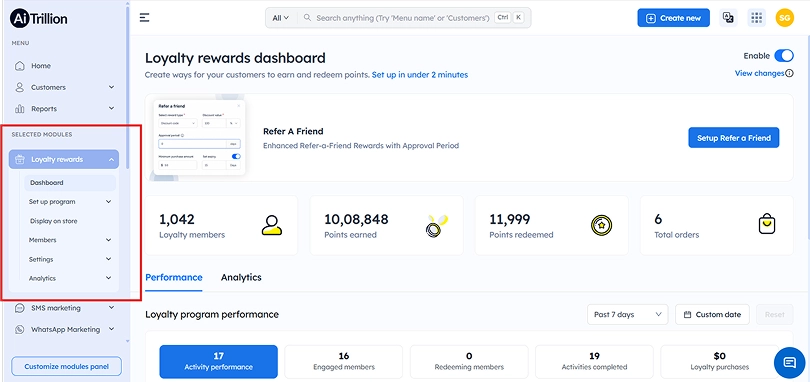810x382 pixels.
Task: Open Set up in under 2 minutes link
Action: [420, 75]
